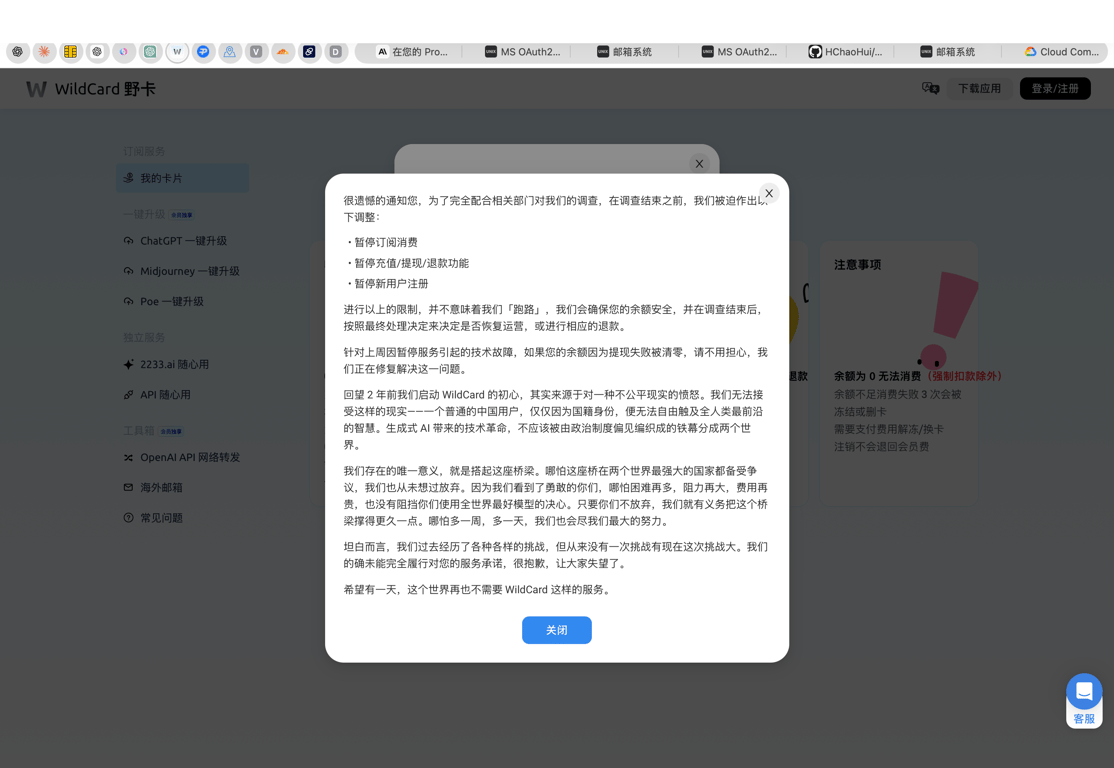1114x768 pixels.
Task: Click the 暂停新用户注册 bullet text
Action: [391, 283]
